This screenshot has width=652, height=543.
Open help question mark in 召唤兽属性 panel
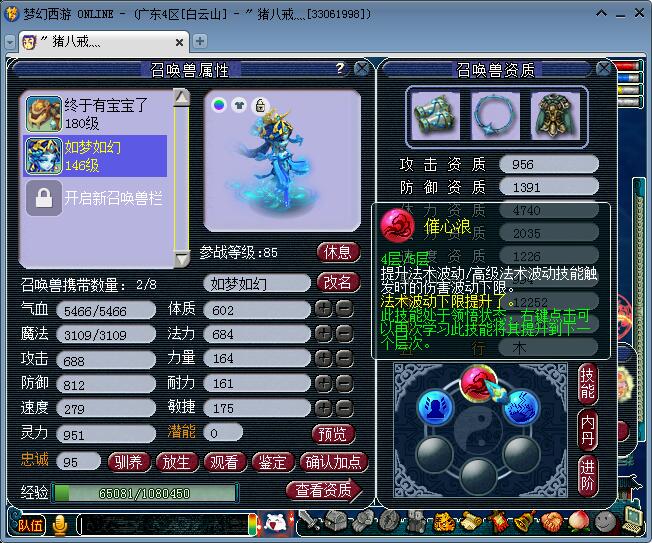click(x=340, y=68)
